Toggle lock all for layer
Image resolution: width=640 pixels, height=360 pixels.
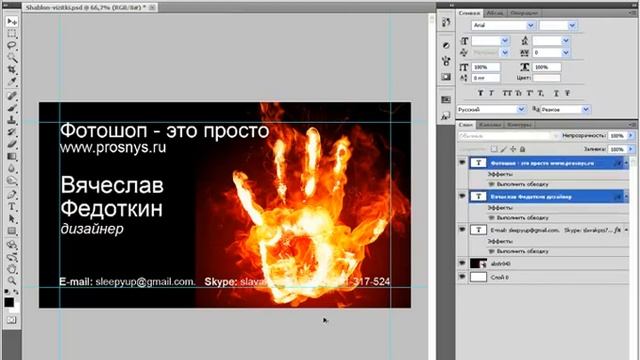point(523,149)
